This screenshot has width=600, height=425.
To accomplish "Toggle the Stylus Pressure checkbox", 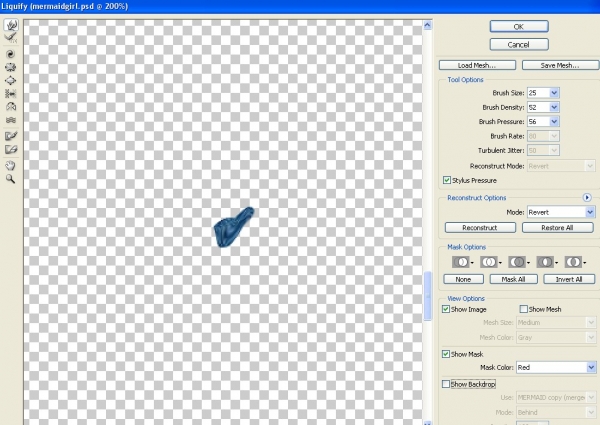I will (447, 180).
